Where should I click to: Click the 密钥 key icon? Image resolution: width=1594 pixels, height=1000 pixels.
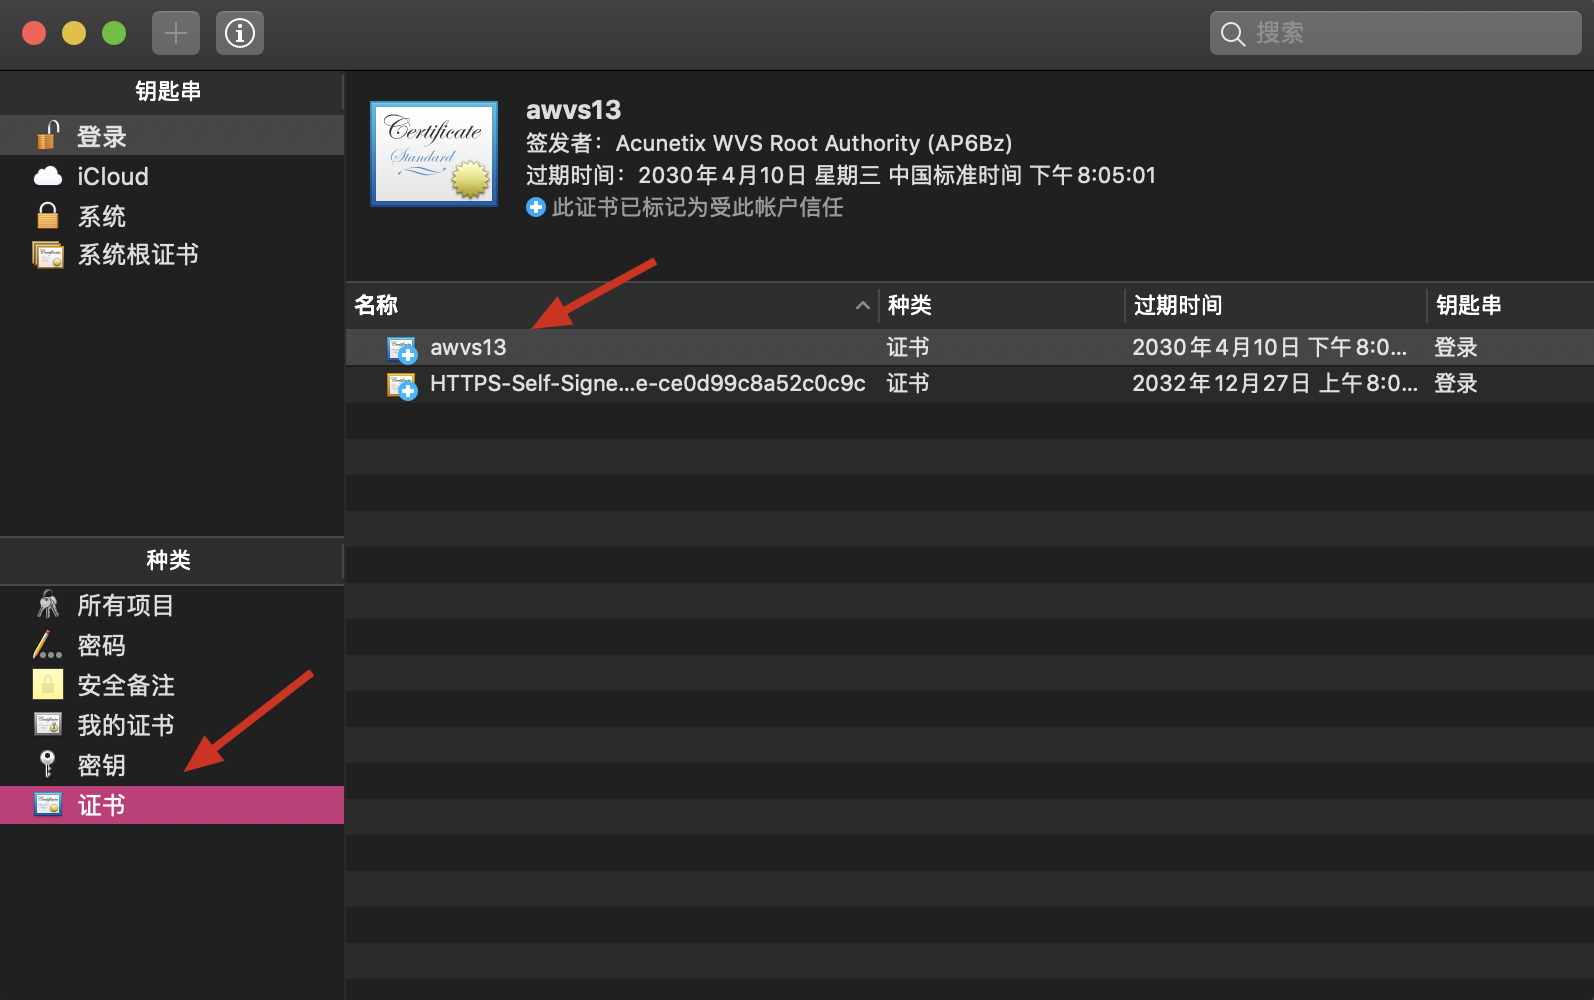[47, 764]
